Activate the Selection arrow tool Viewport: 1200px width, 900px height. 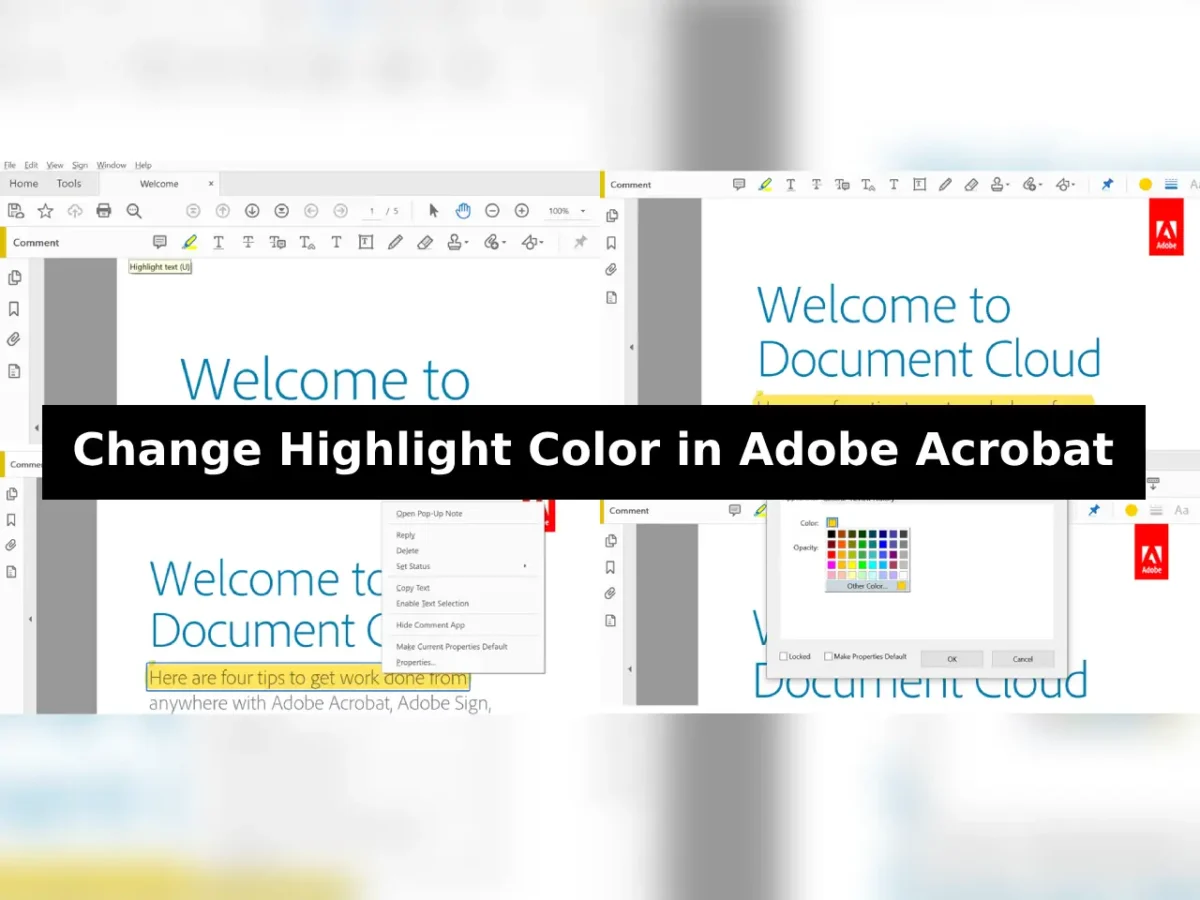click(434, 210)
